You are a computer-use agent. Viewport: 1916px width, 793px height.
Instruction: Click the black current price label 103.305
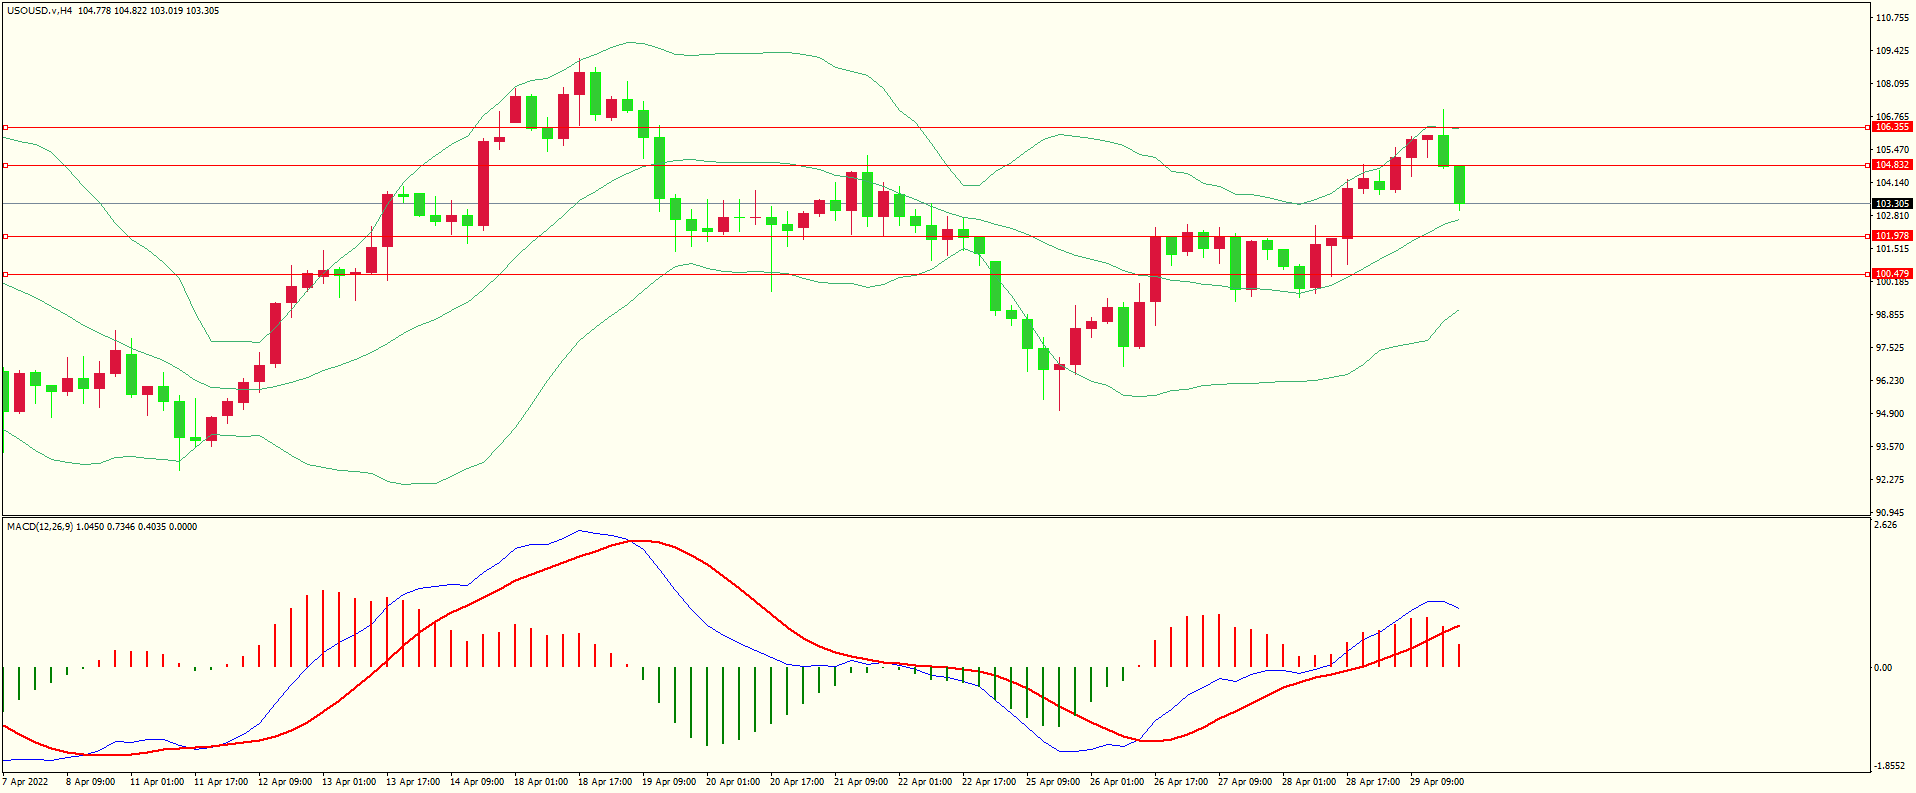(x=1891, y=204)
